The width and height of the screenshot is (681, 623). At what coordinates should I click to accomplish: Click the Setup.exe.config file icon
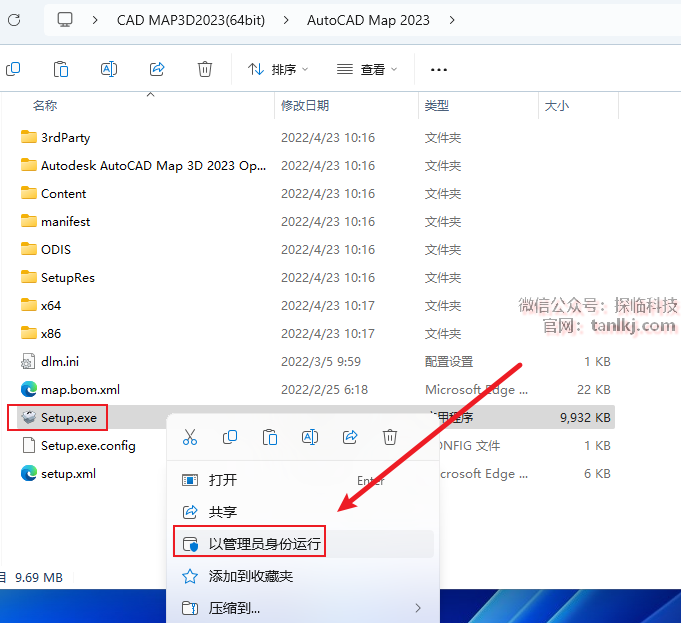click(x=29, y=445)
